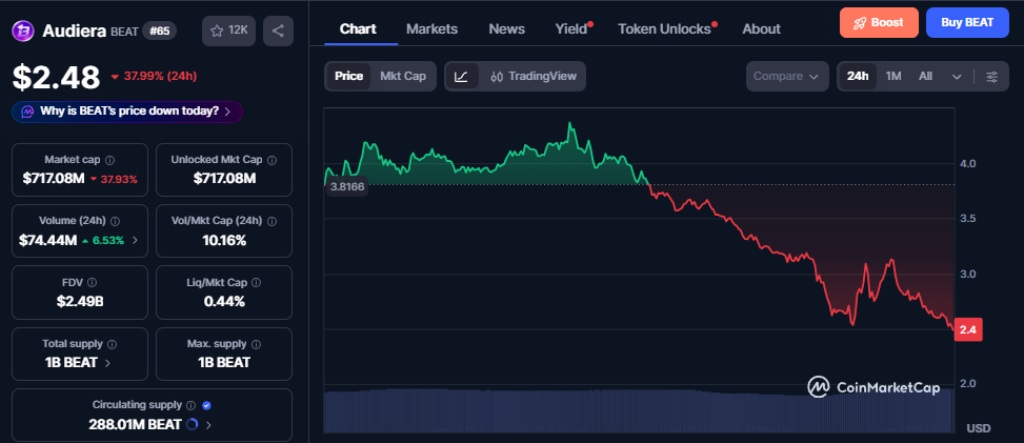This screenshot has width=1024, height=443.
Task: Click the 0.44% Liq/Mkt Cap value
Action: 224,301
